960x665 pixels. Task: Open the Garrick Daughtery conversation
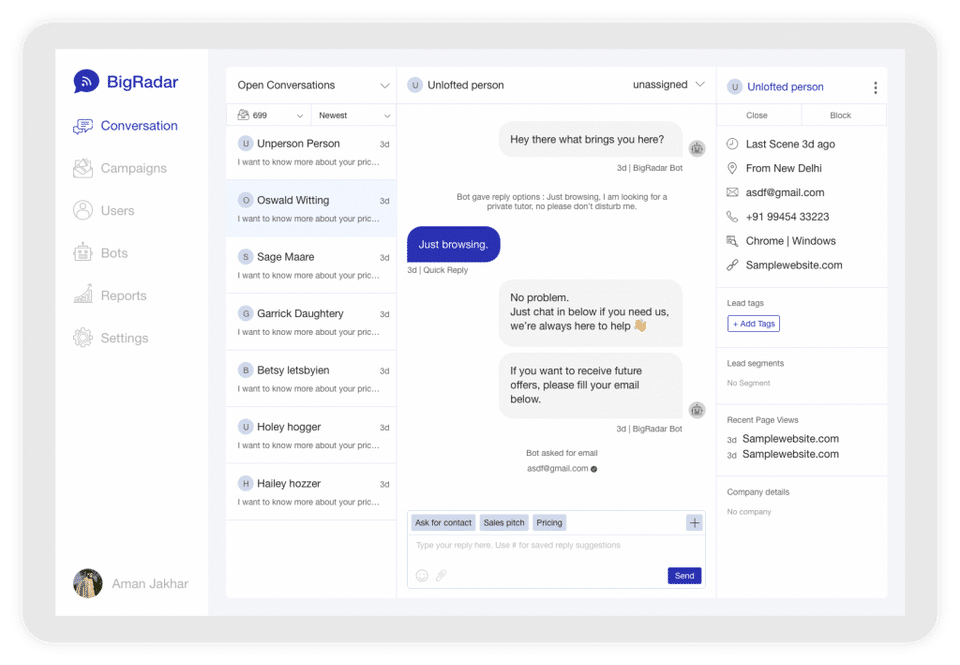click(311, 321)
